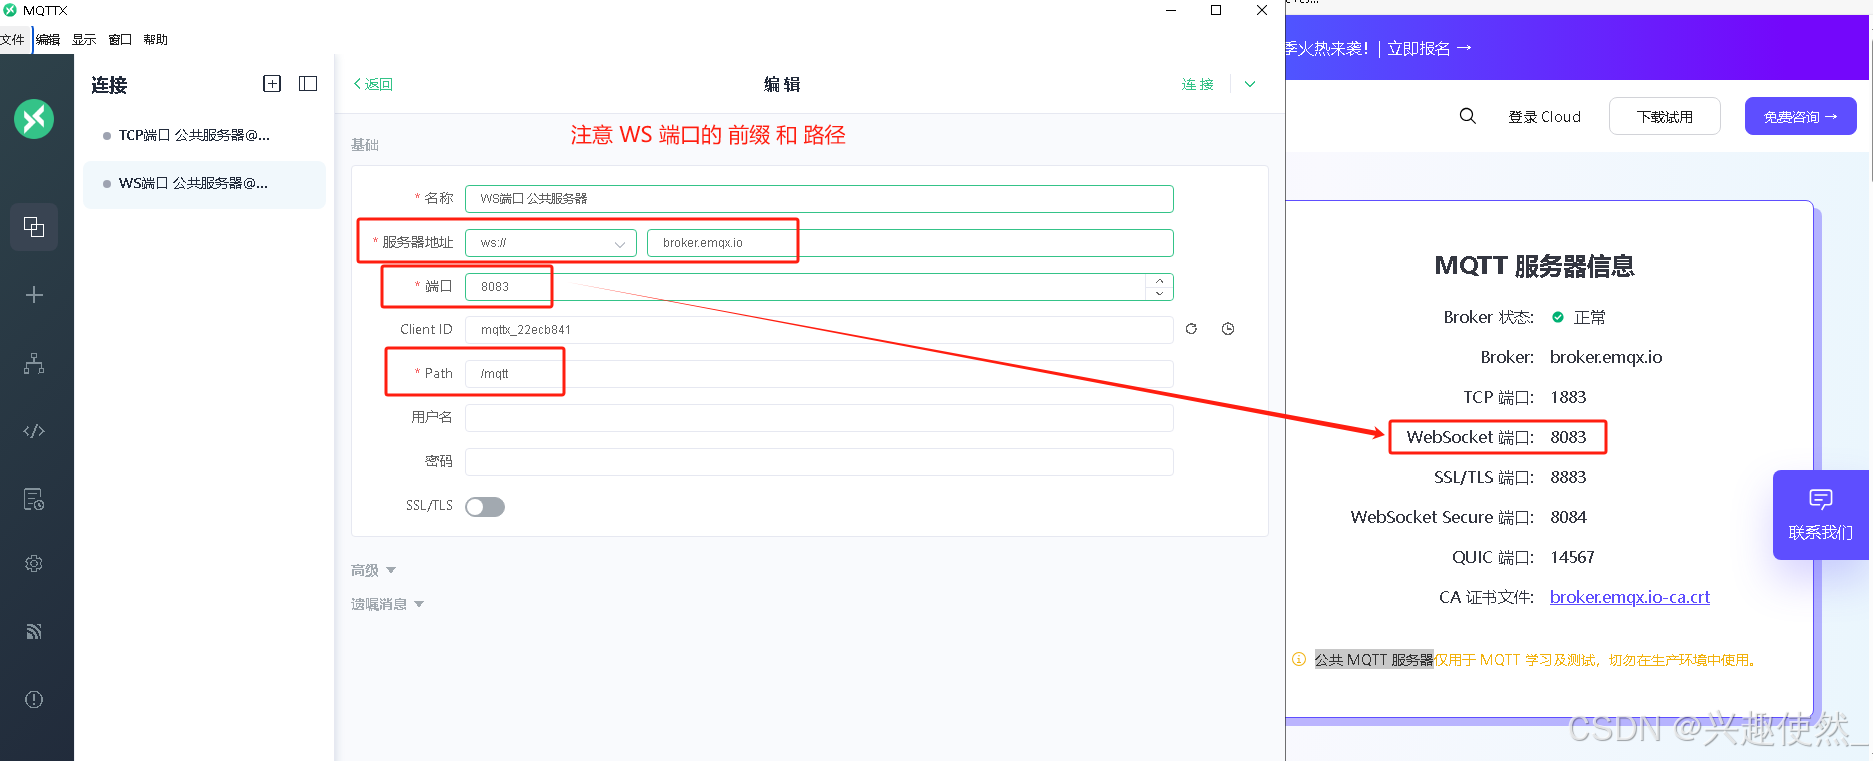
Task: Open the feed/subscription icon in sidebar
Action: point(34,631)
